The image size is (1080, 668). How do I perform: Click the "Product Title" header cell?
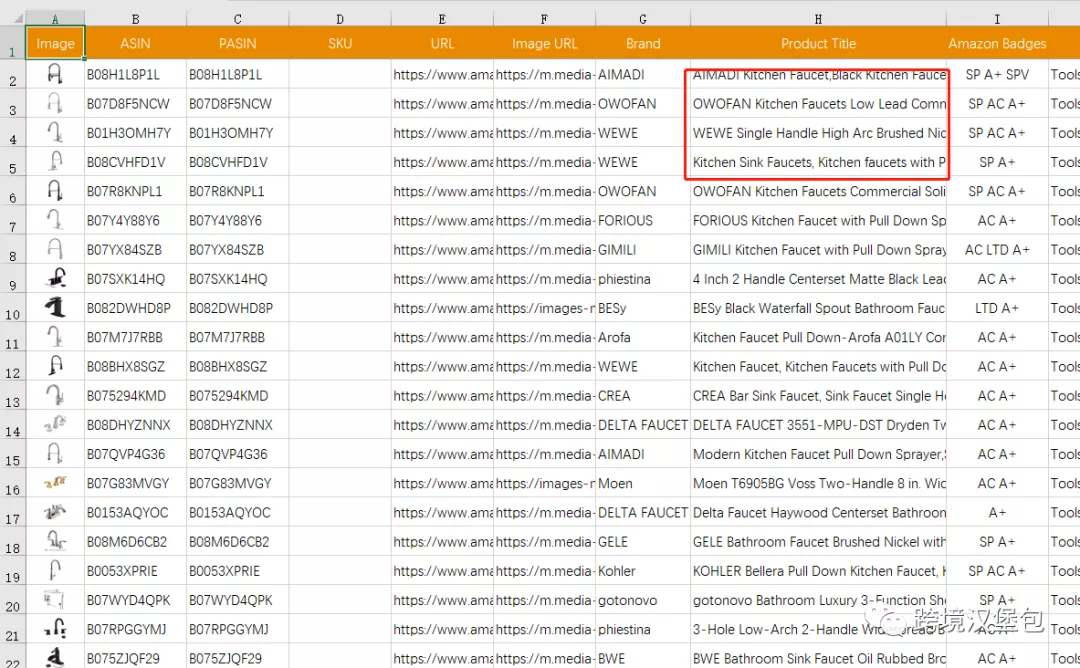coord(818,44)
